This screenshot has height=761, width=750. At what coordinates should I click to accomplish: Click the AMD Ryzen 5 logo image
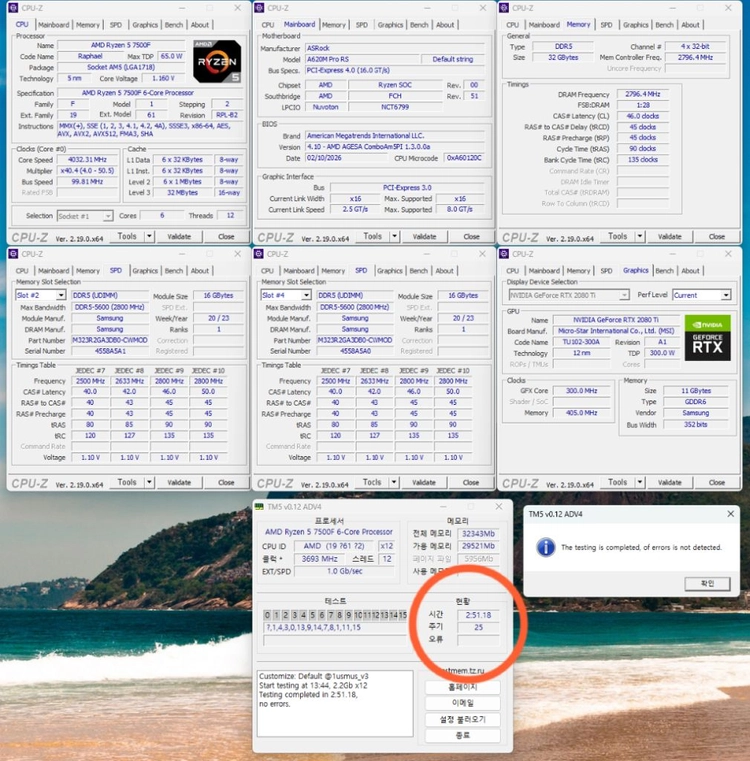pos(217,62)
